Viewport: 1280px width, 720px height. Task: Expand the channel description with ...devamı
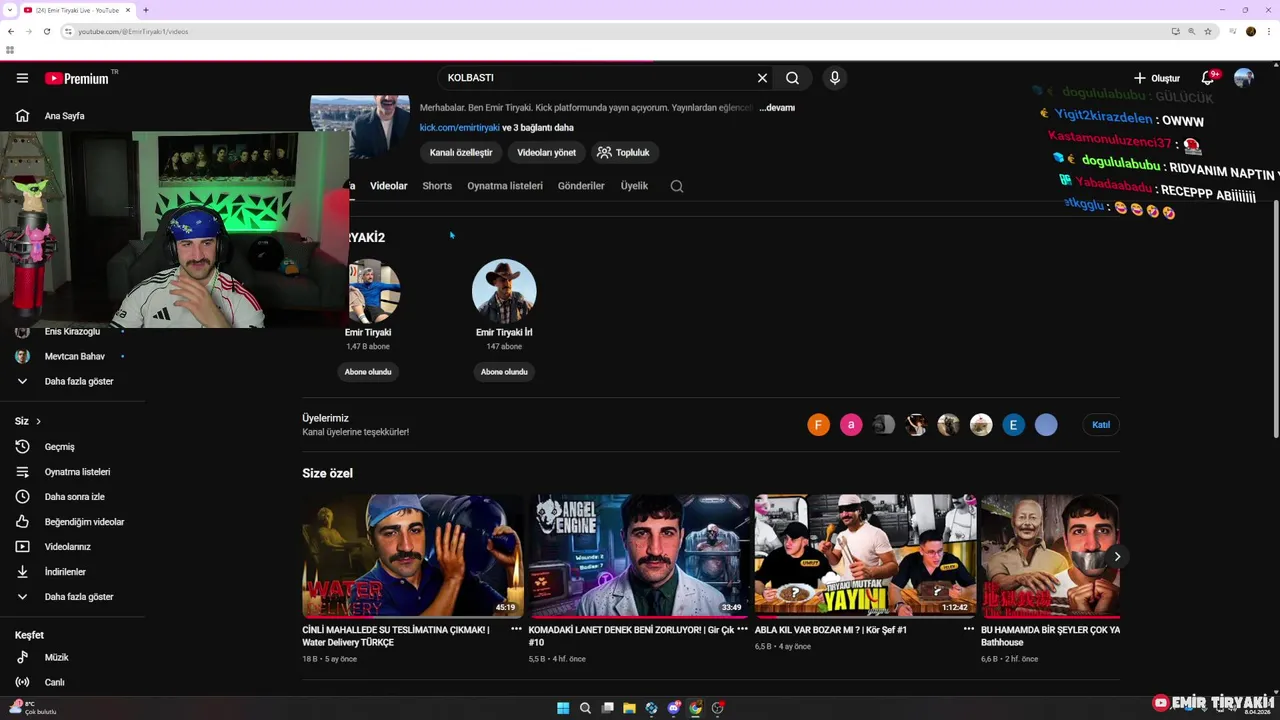[777, 107]
